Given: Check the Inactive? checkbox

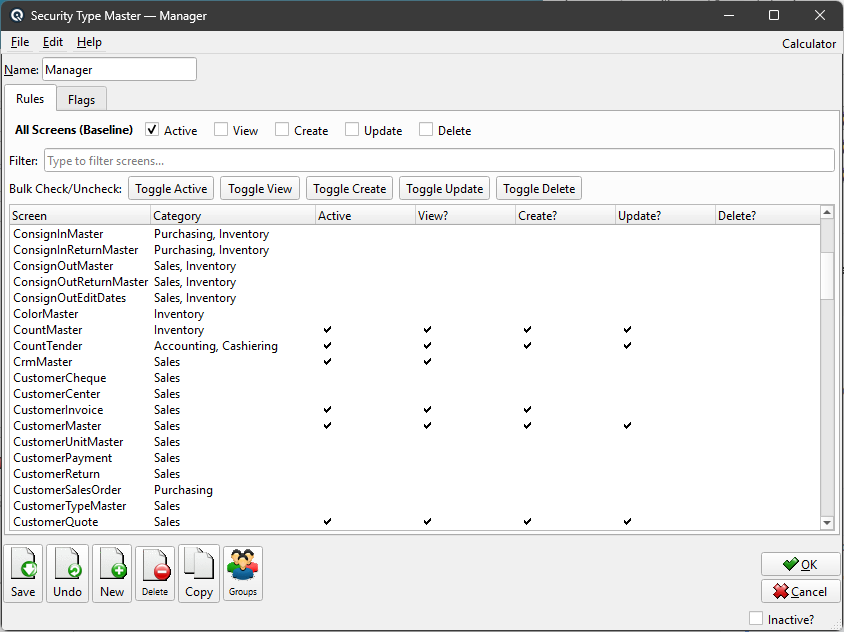Looking at the screenshot, I should click(x=756, y=619).
